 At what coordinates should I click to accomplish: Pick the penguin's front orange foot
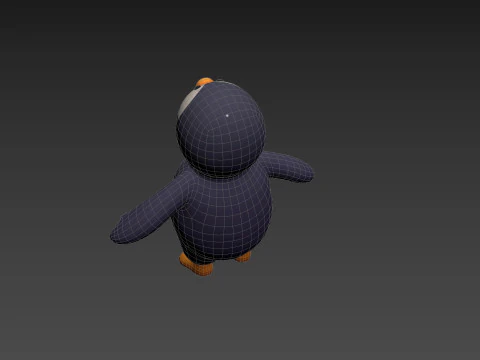tap(197, 265)
